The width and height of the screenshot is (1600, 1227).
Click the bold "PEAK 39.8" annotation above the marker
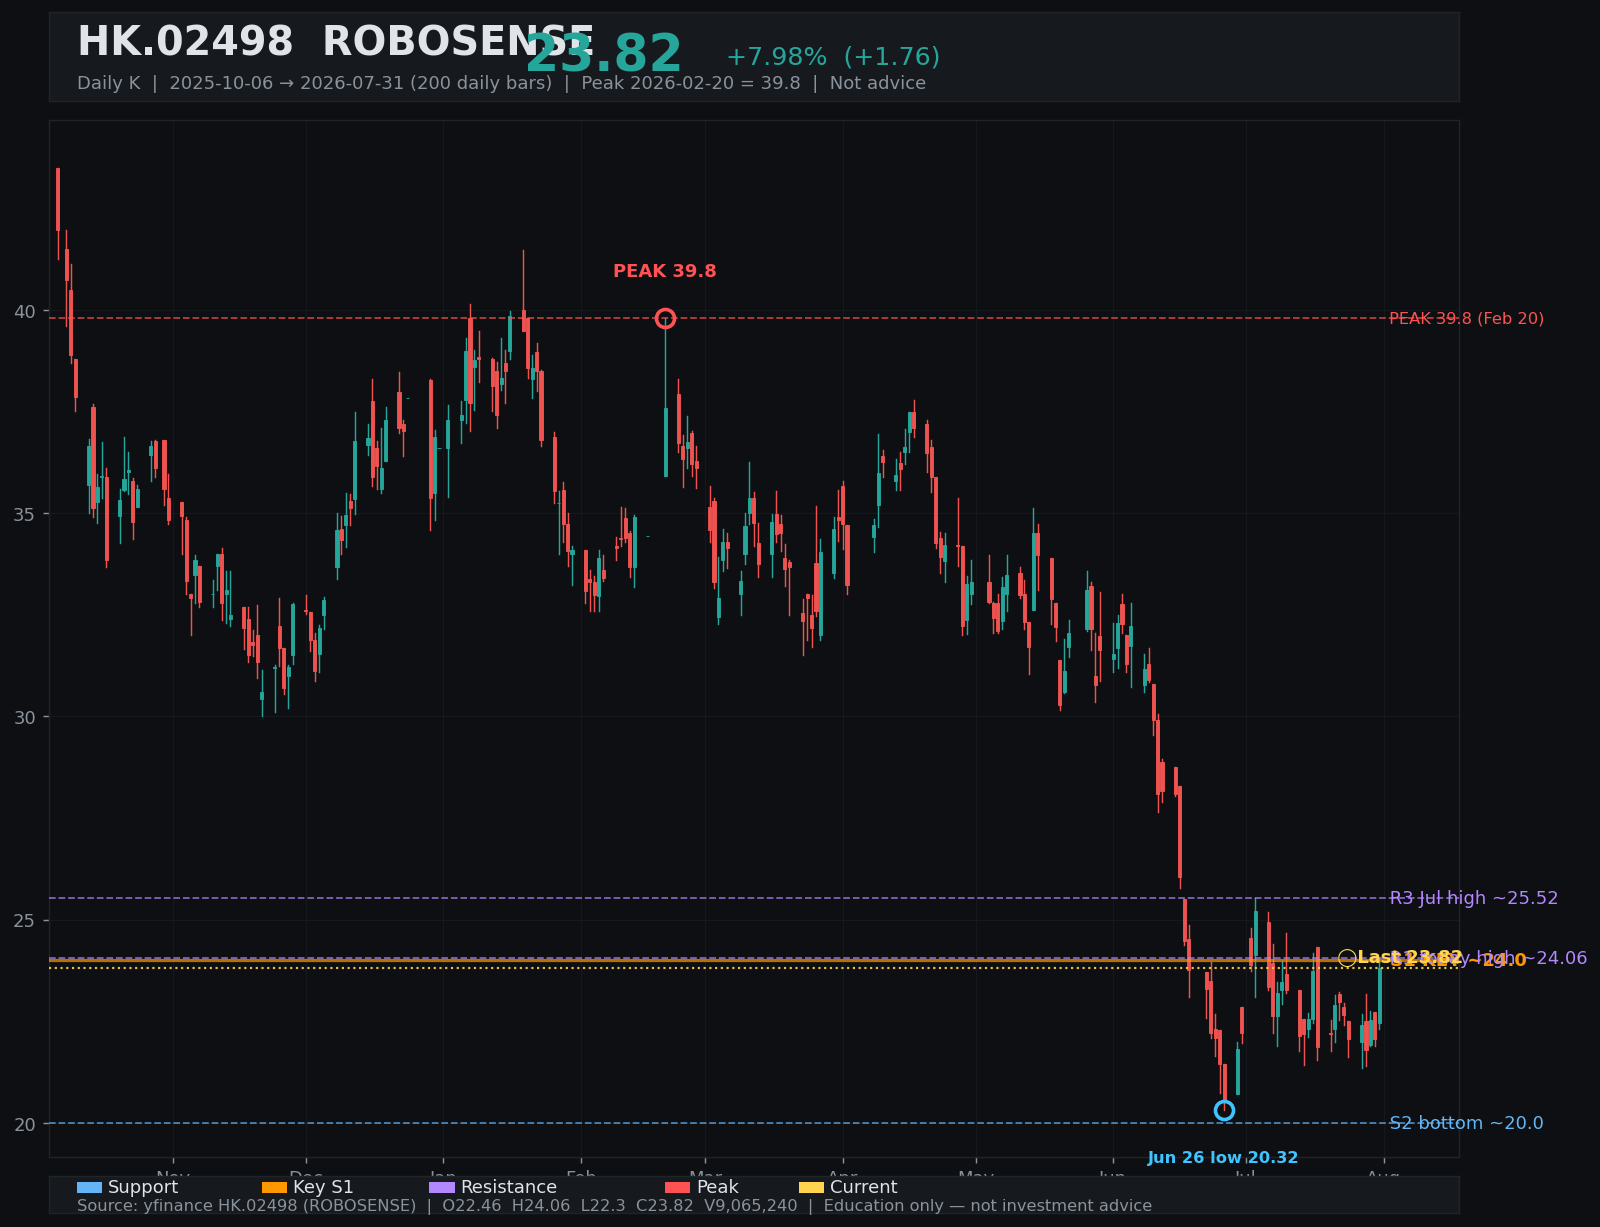click(x=665, y=272)
